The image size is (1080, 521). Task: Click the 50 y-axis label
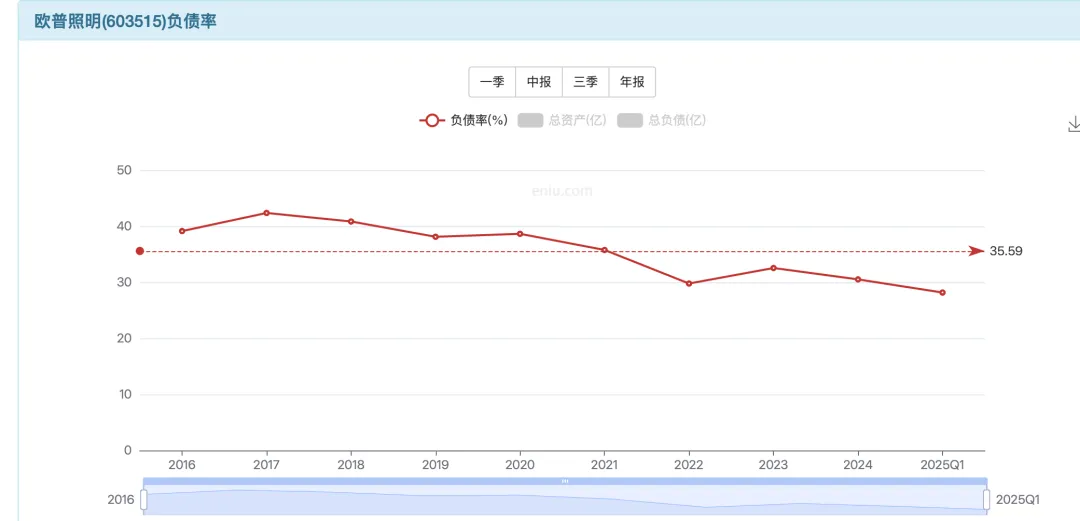point(125,170)
